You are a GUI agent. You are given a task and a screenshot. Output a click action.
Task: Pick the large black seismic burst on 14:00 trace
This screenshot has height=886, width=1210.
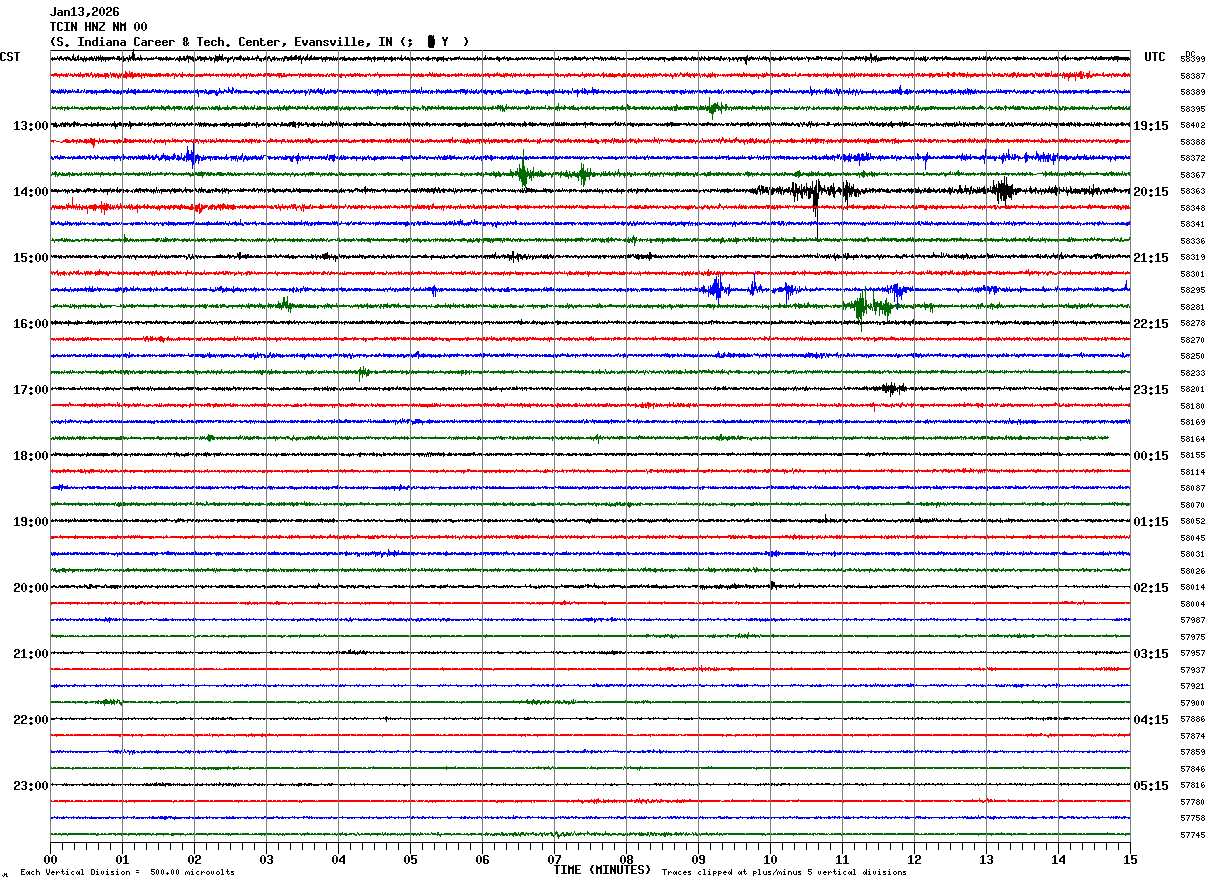pos(817,192)
